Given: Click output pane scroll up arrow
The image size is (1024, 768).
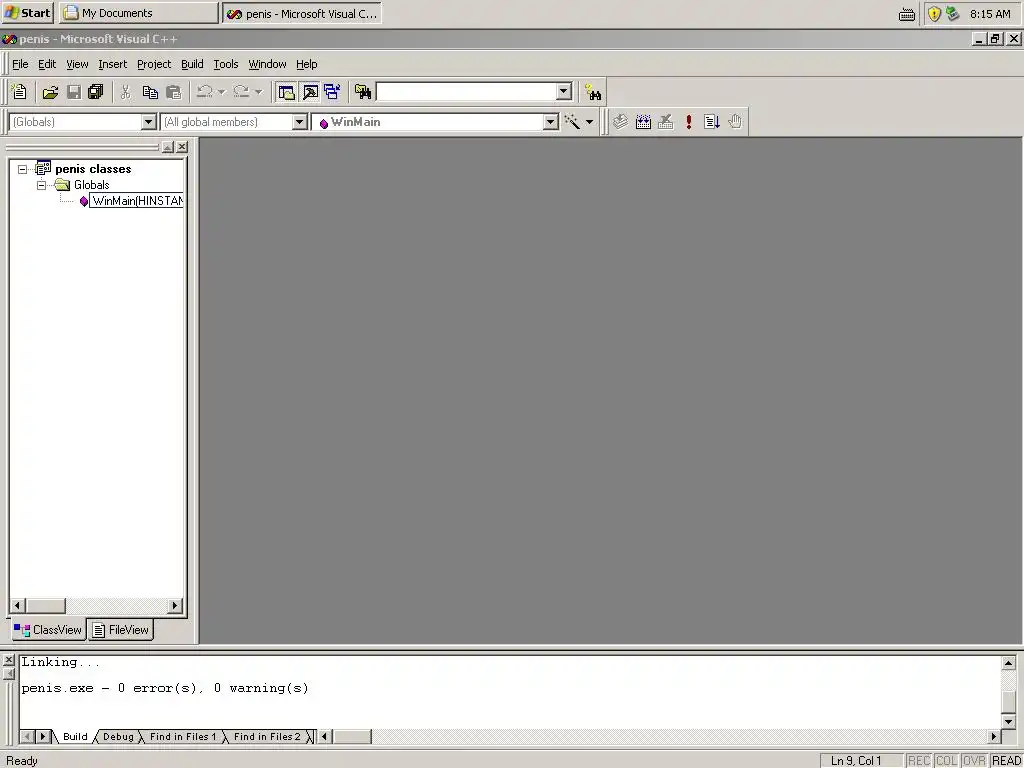Looking at the screenshot, I should (1008, 664).
